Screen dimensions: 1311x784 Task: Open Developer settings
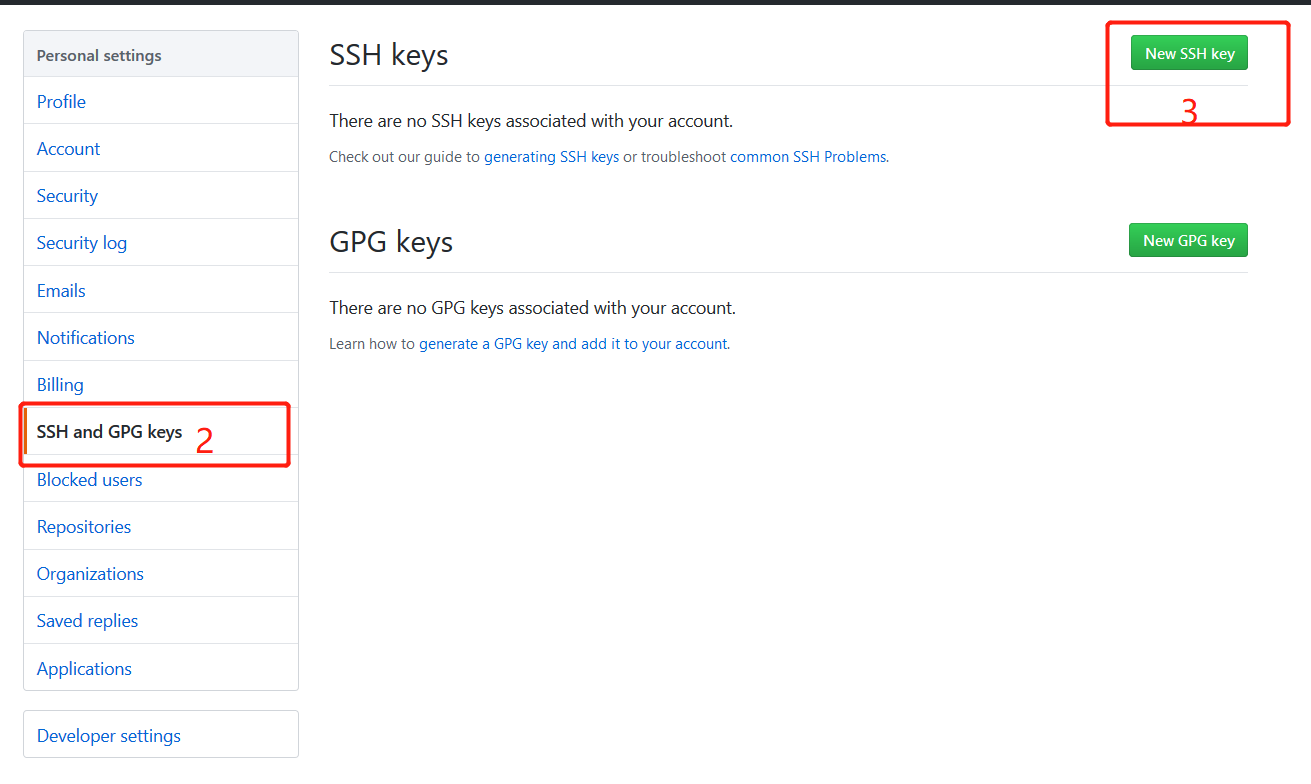pyautogui.click(x=108, y=735)
